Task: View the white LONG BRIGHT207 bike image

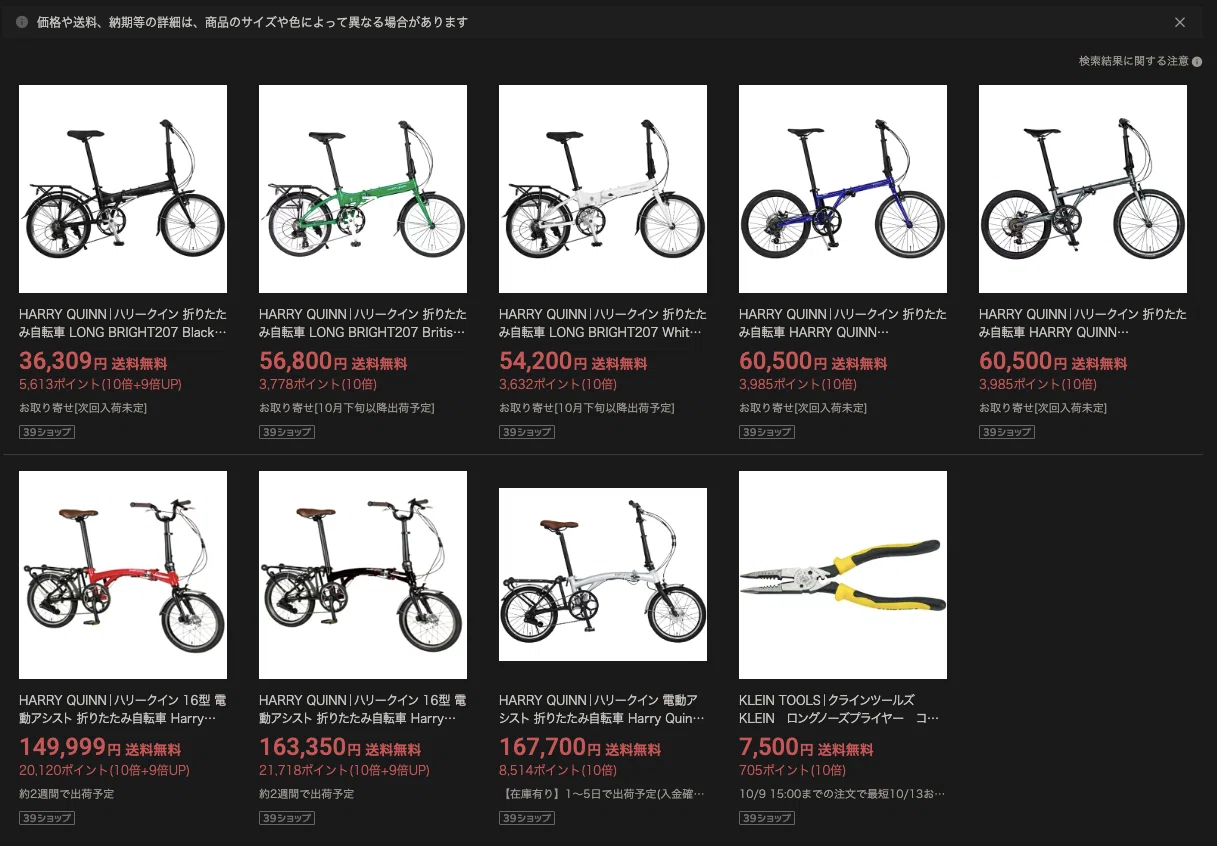Action: pyautogui.click(x=603, y=189)
